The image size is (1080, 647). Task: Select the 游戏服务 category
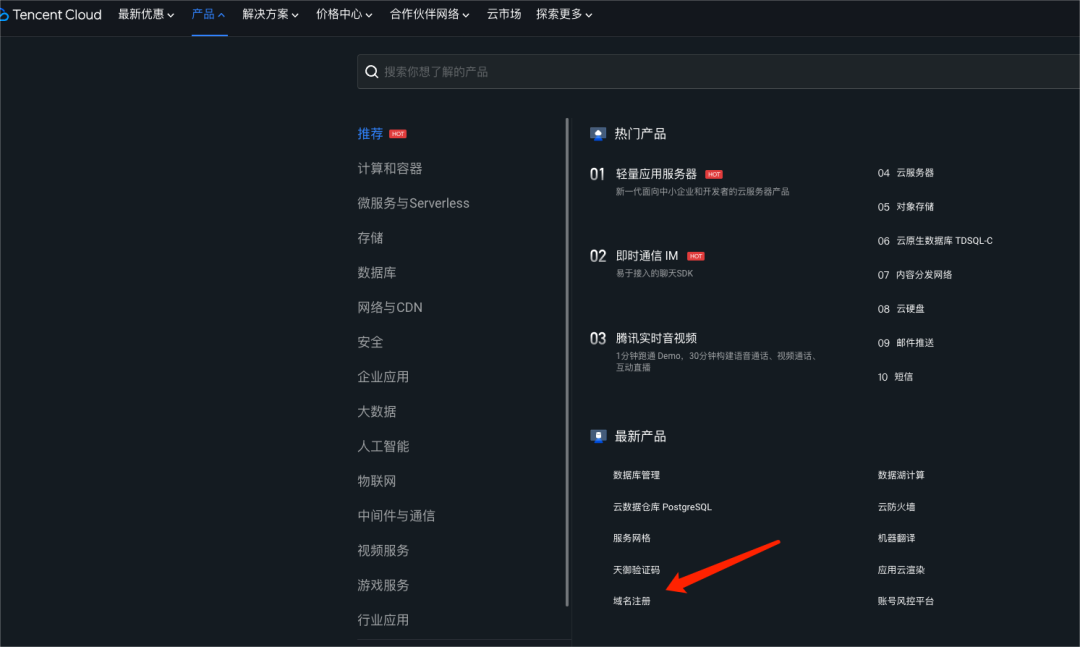click(x=383, y=585)
